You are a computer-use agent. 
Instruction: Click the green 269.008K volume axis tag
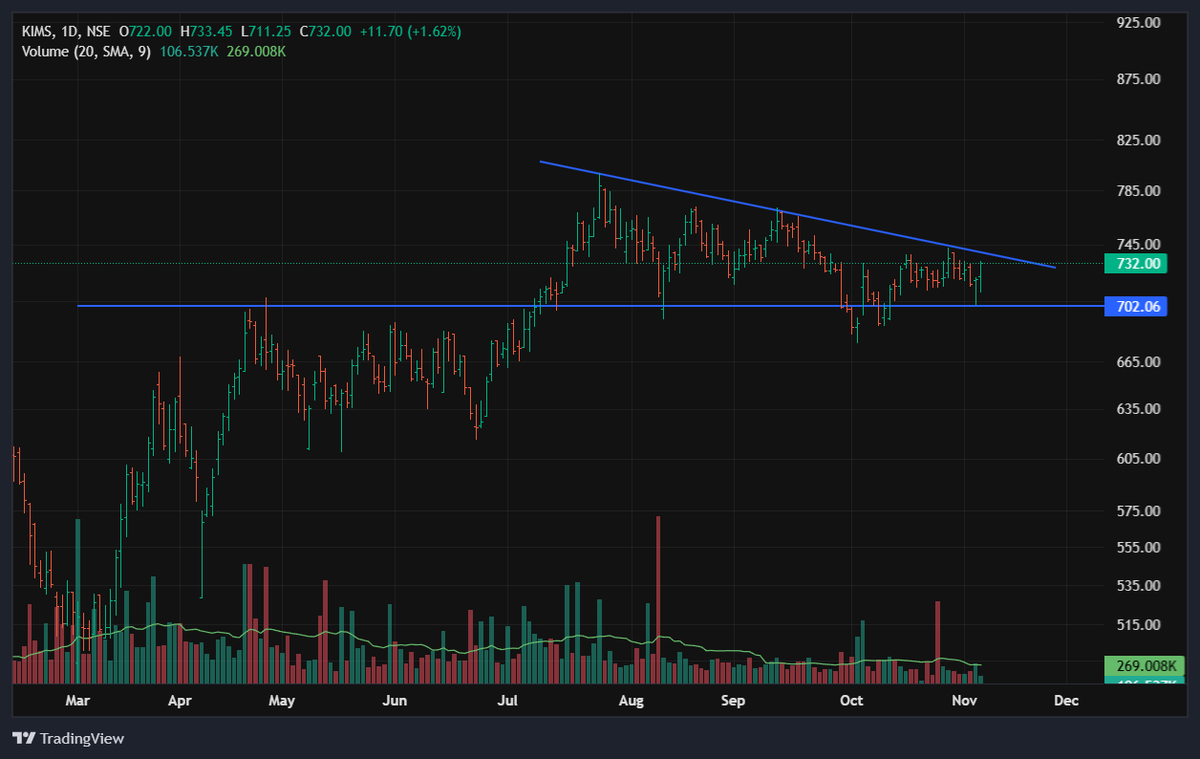click(1144, 666)
